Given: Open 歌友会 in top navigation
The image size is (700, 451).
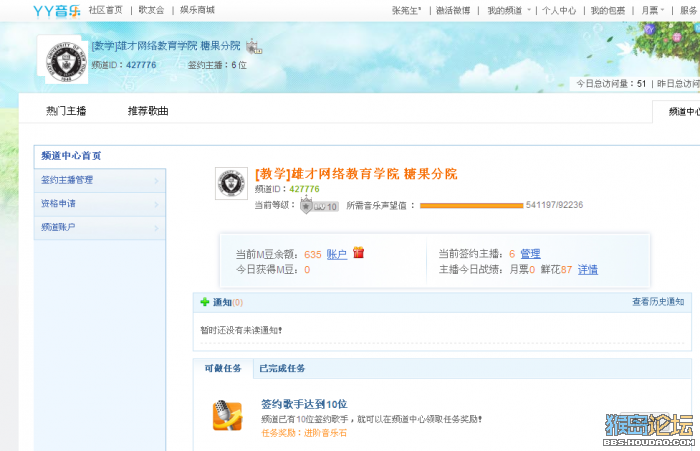Looking at the screenshot, I should coord(151,10).
